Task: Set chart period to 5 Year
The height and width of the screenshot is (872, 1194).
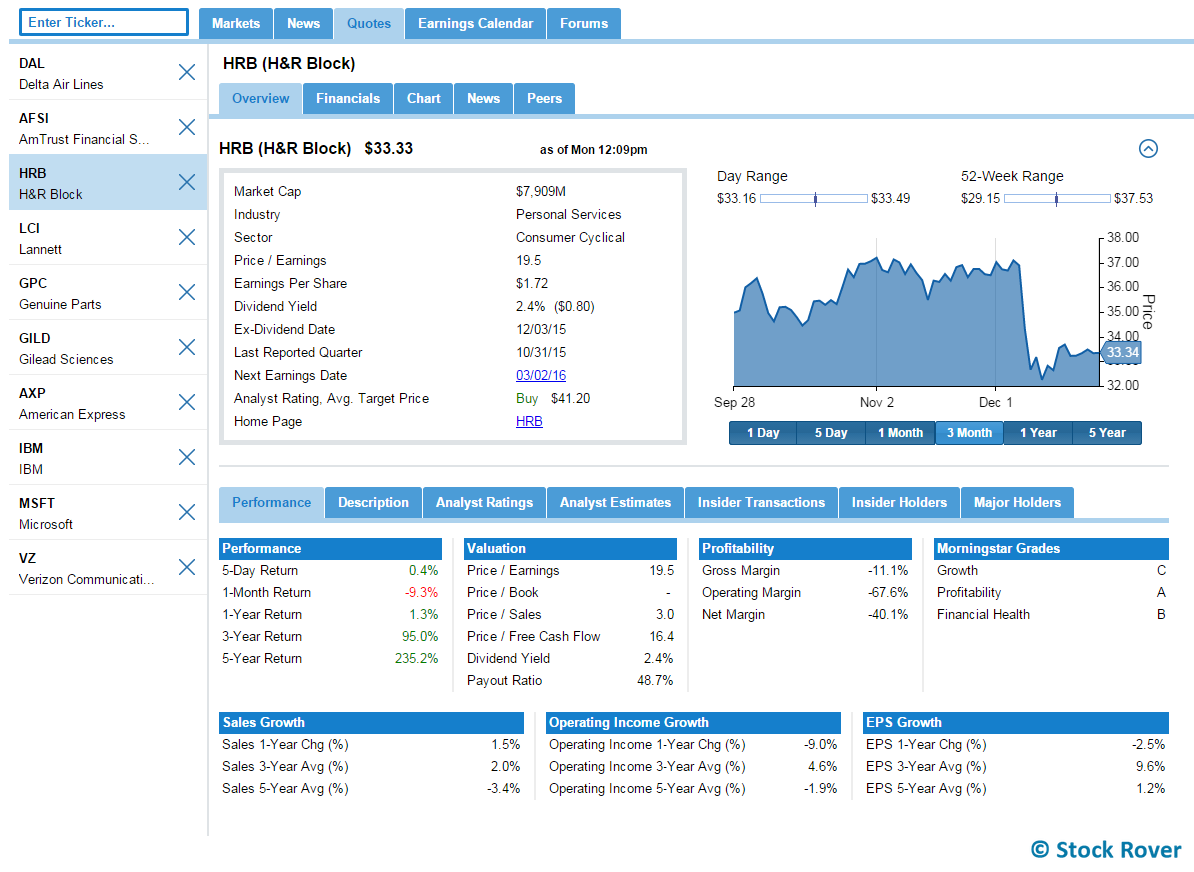Action: tap(1106, 433)
